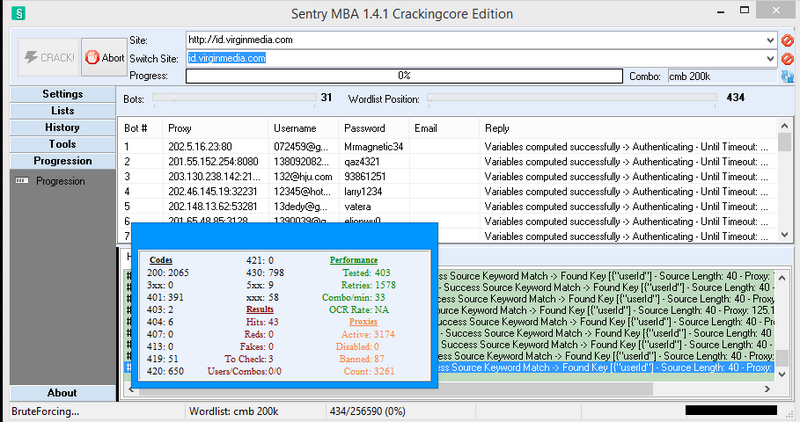Click the Sentry MBA app icon in title bar
Screen dimensions: 800x422
pos(18,13)
